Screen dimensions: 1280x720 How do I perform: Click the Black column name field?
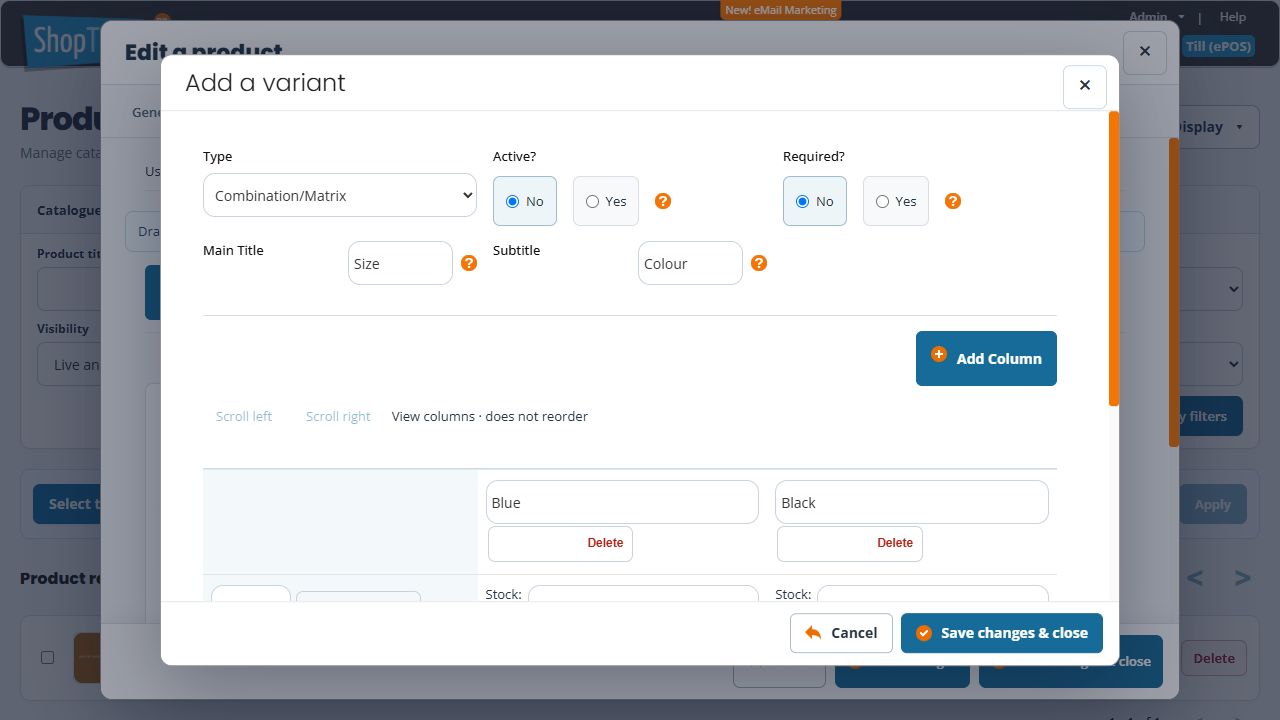coord(912,502)
